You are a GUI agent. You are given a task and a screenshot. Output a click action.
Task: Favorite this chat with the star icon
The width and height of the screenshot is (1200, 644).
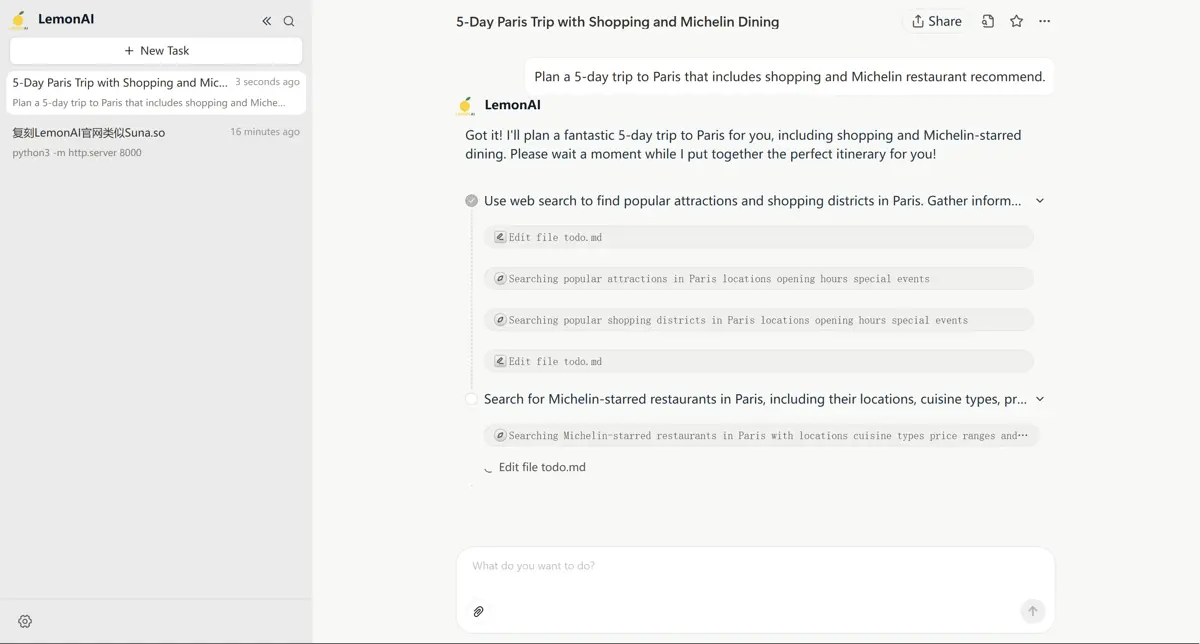click(1016, 21)
